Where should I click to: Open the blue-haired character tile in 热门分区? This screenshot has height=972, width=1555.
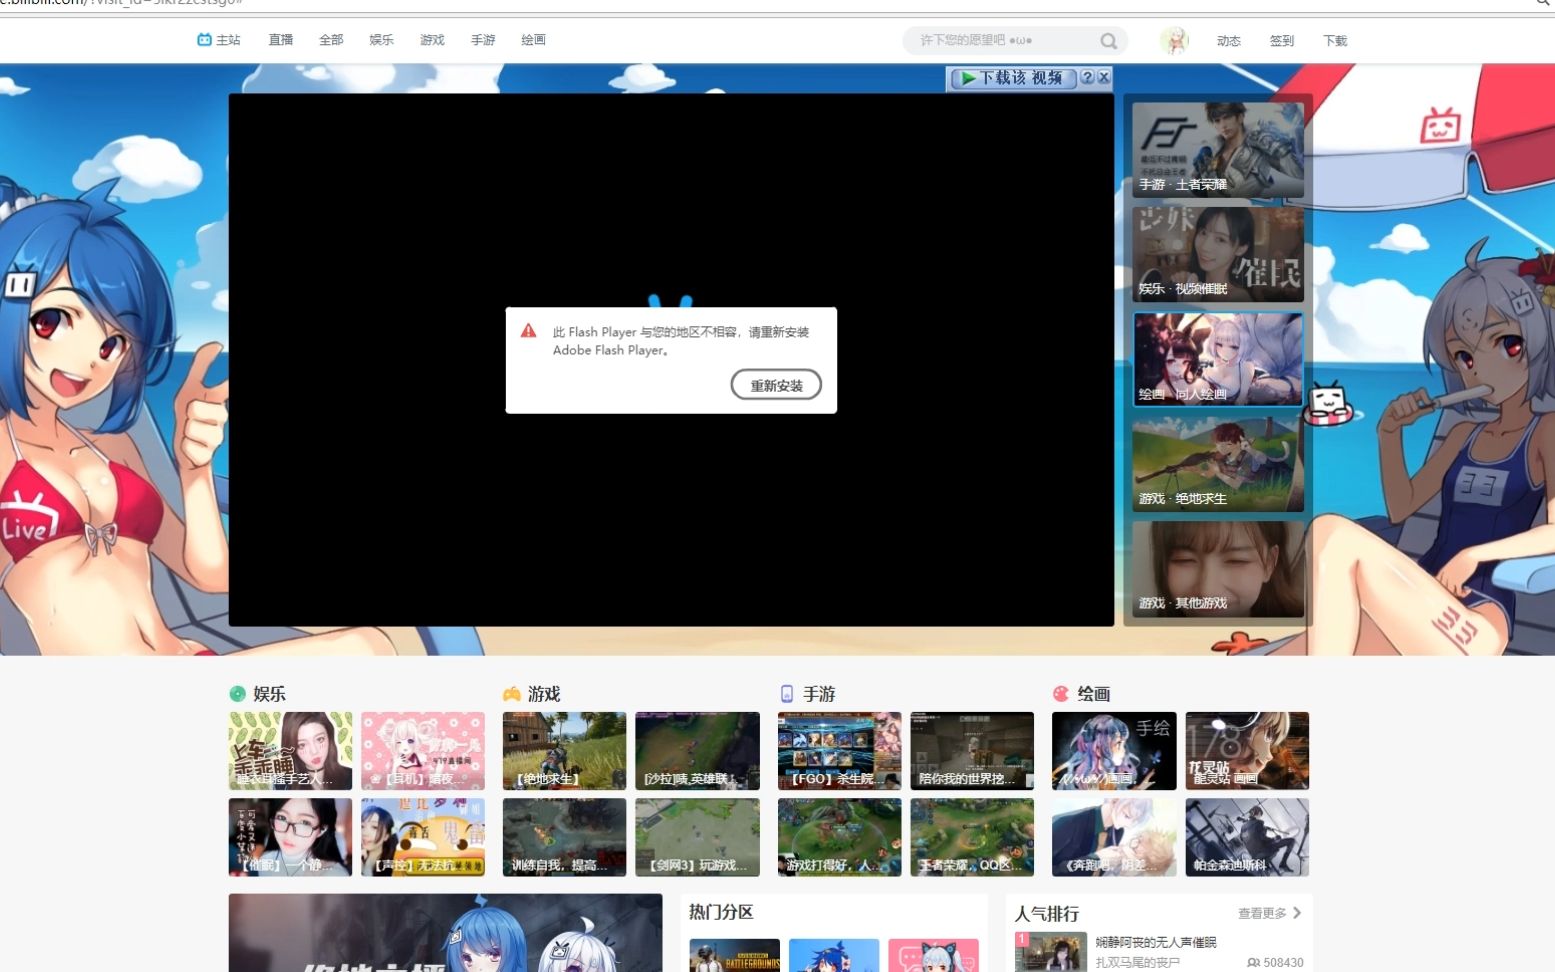(834, 955)
